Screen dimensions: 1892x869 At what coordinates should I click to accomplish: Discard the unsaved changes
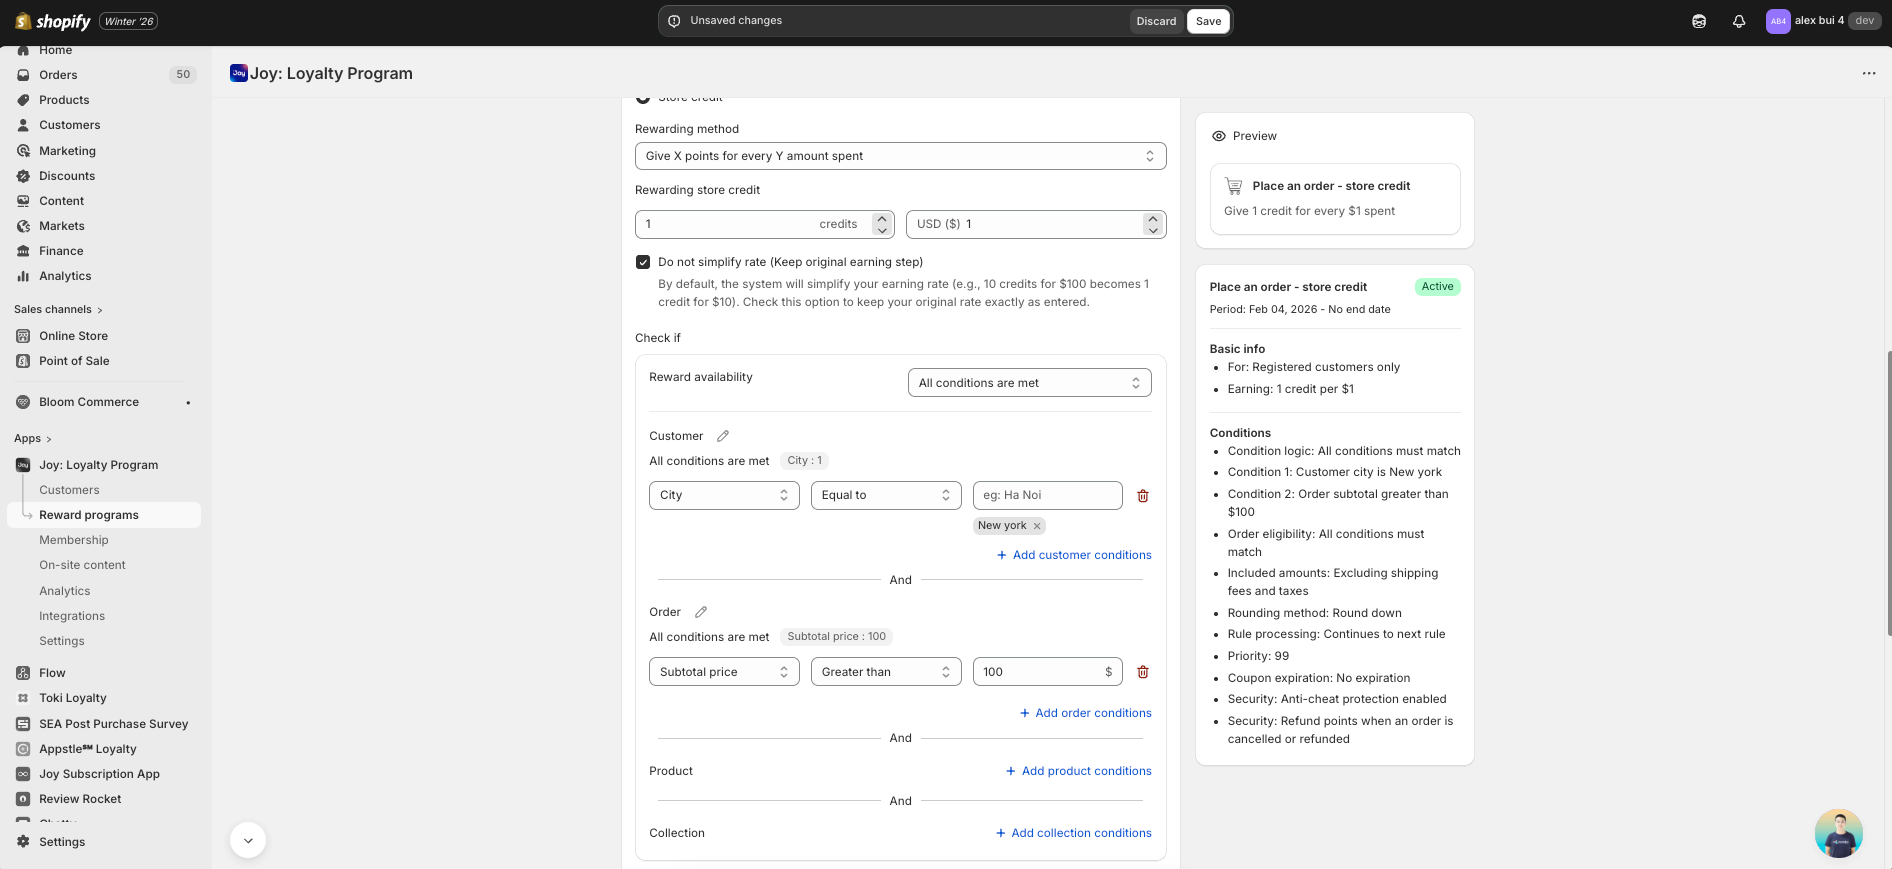tap(1156, 21)
